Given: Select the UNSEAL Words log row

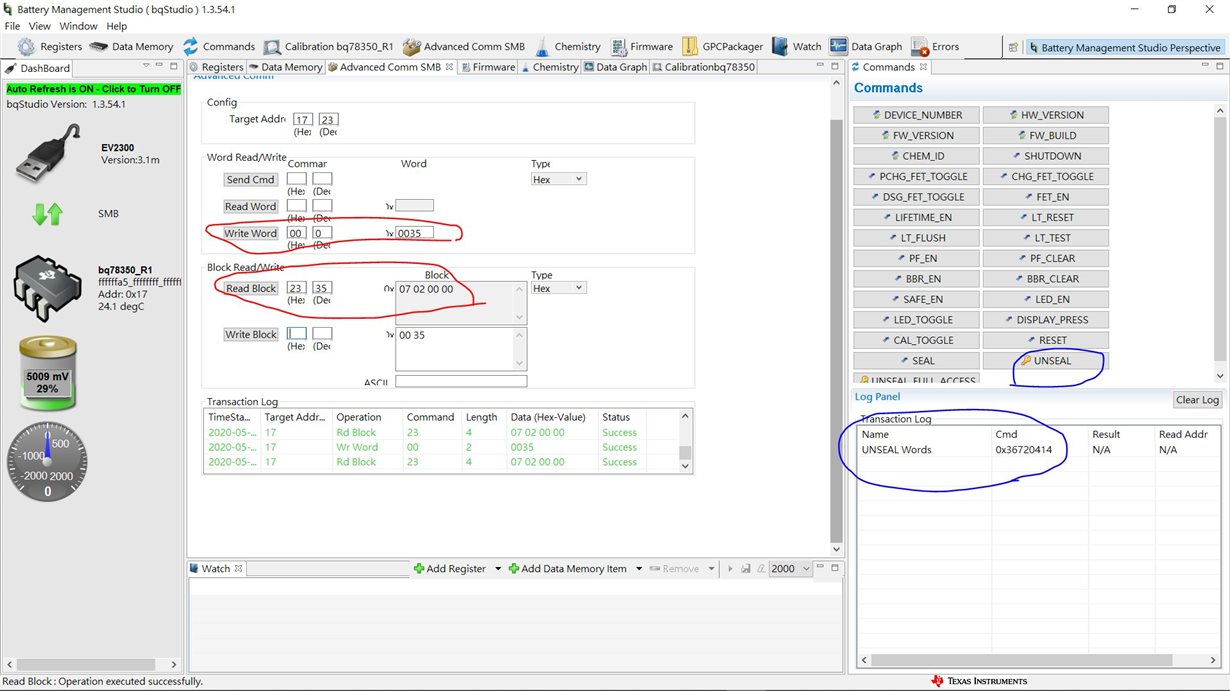Looking at the screenshot, I should [x=1039, y=450].
